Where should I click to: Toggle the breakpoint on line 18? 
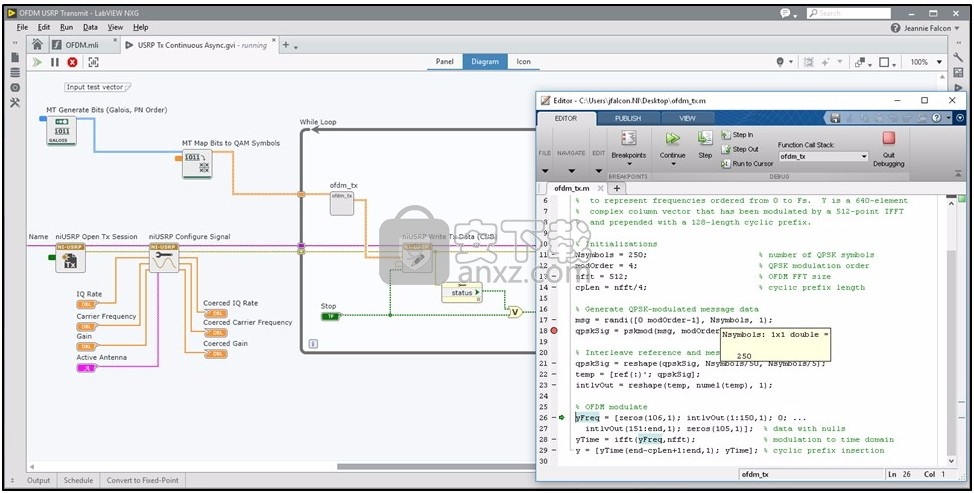[554, 331]
